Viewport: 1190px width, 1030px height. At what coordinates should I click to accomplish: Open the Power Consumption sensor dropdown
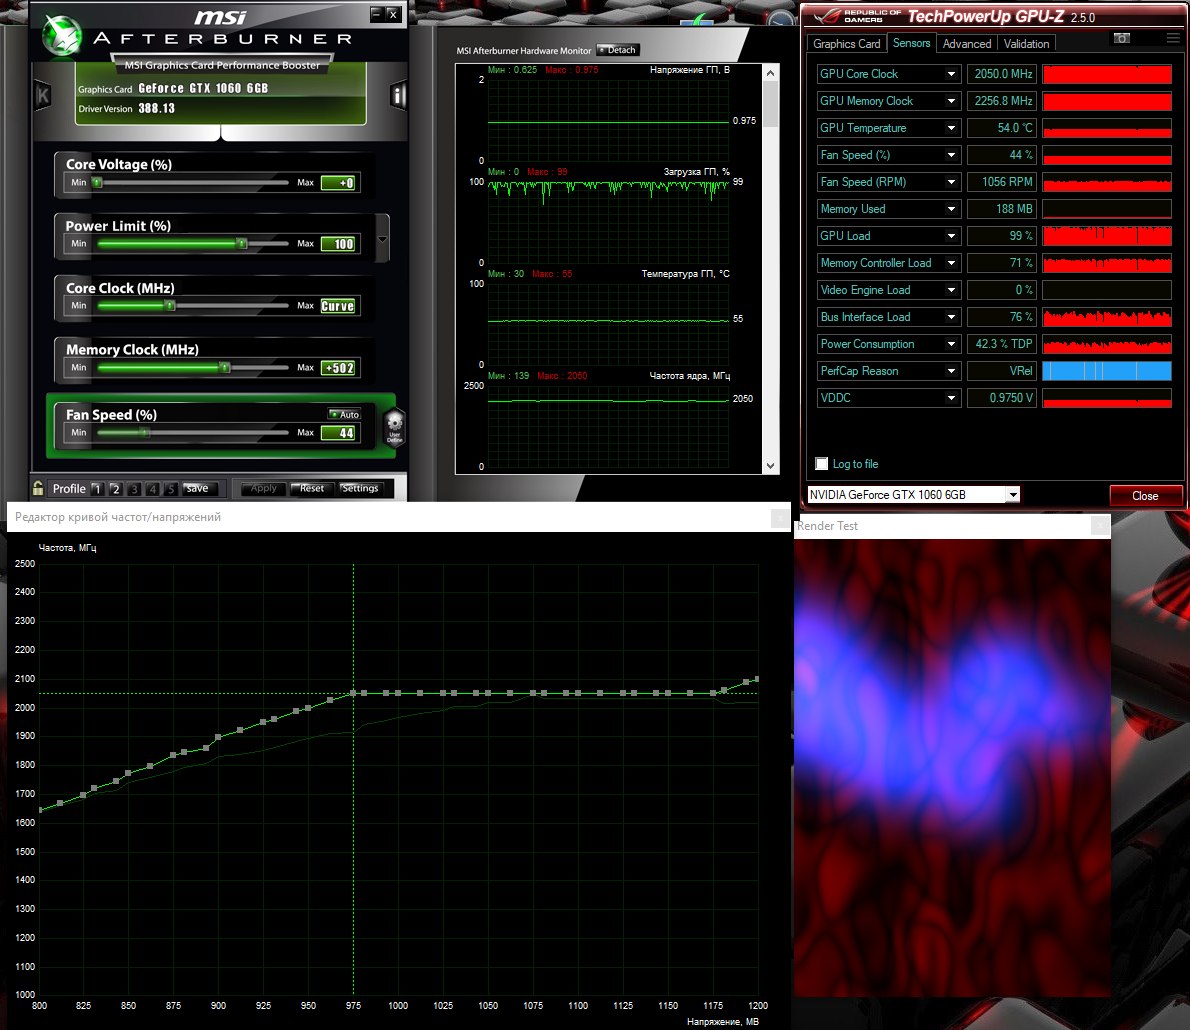(x=951, y=344)
